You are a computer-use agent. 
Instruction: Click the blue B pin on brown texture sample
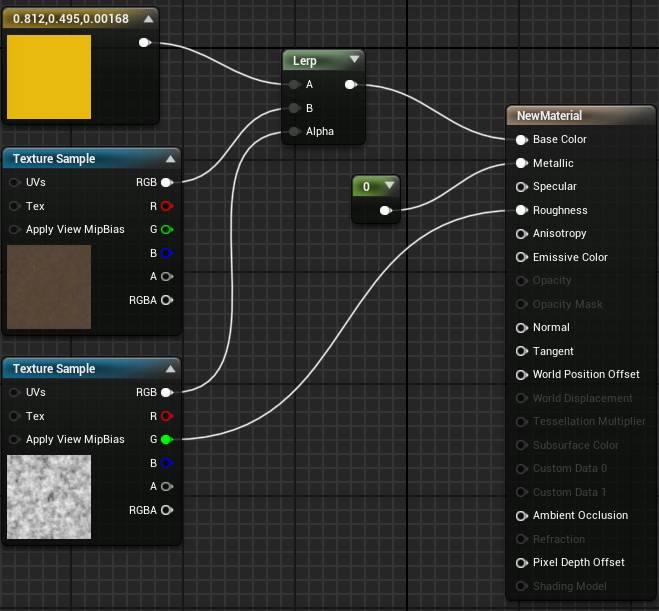(x=167, y=253)
